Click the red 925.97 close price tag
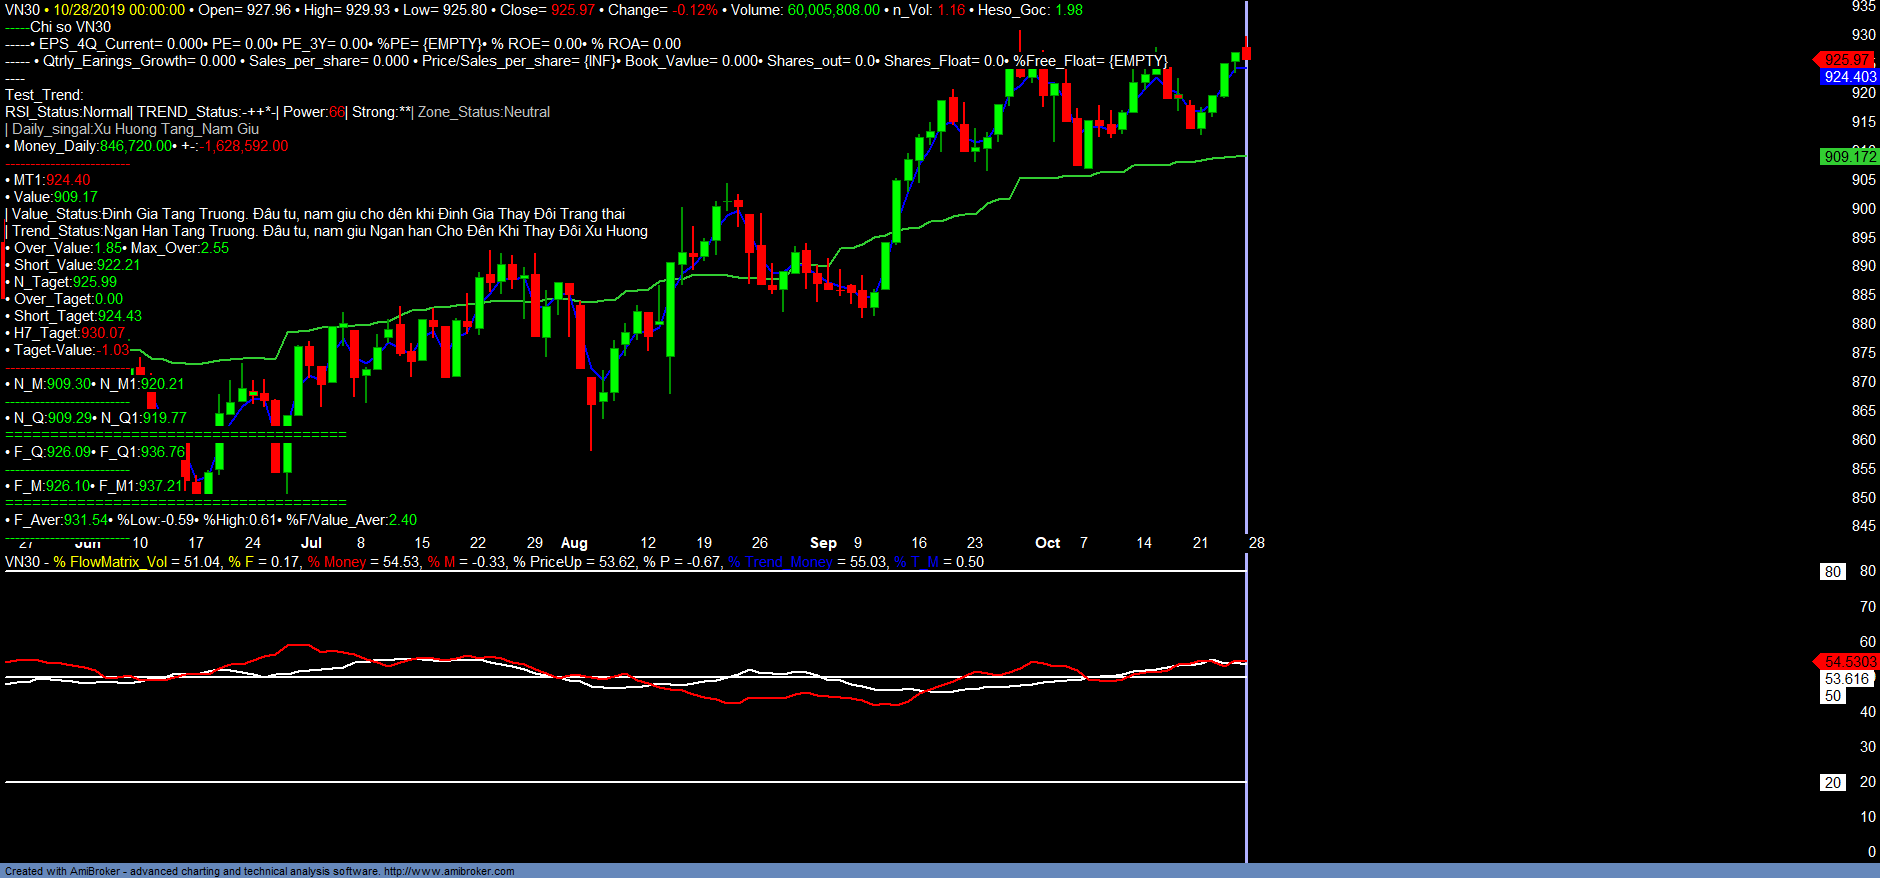Image resolution: width=1880 pixels, height=878 pixels. [x=1845, y=60]
